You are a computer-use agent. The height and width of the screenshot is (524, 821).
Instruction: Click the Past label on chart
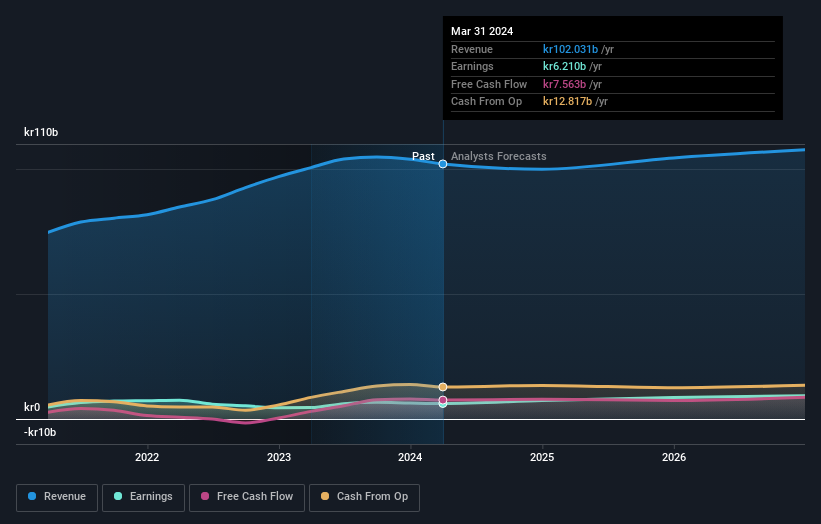point(423,156)
